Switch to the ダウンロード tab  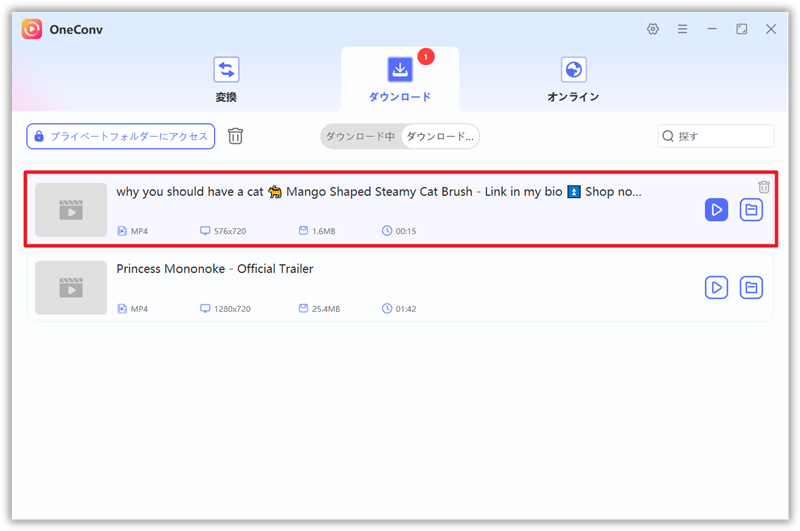(x=399, y=80)
